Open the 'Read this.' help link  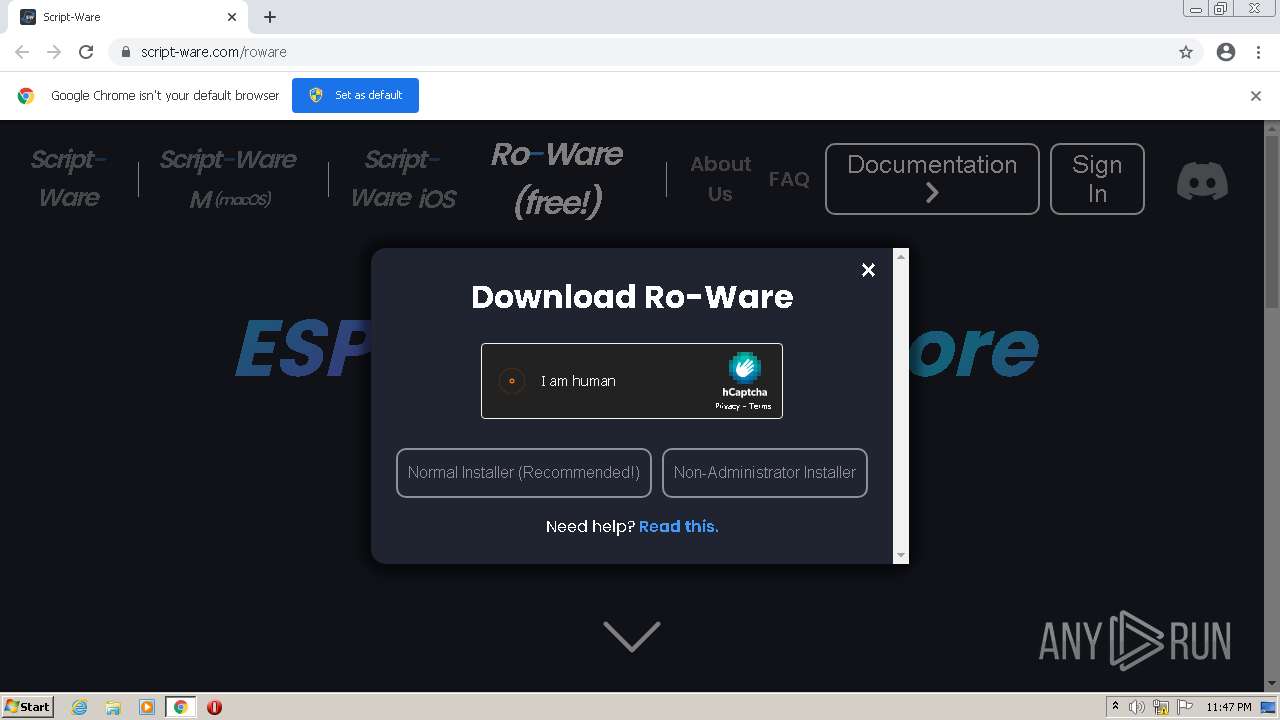click(x=679, y=526)
